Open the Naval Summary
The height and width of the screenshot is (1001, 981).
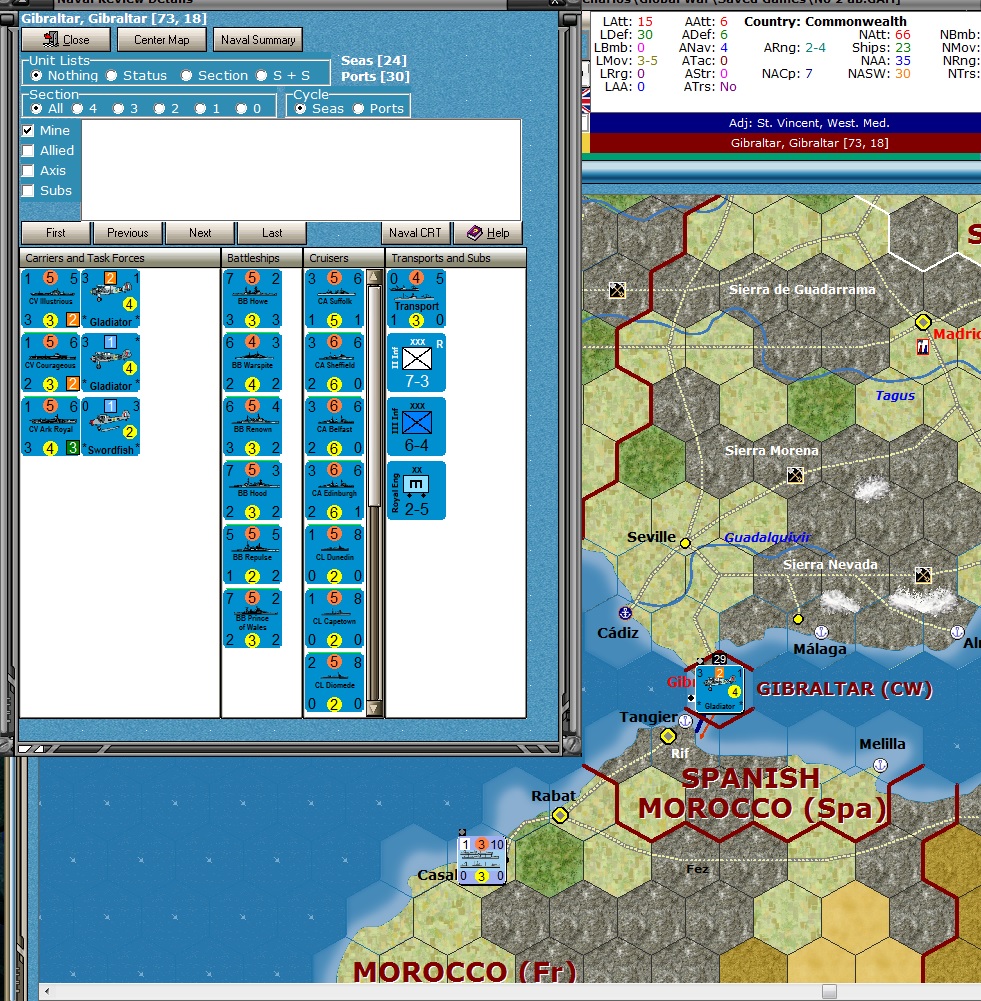pyautogui.click(x=258, y=40)
